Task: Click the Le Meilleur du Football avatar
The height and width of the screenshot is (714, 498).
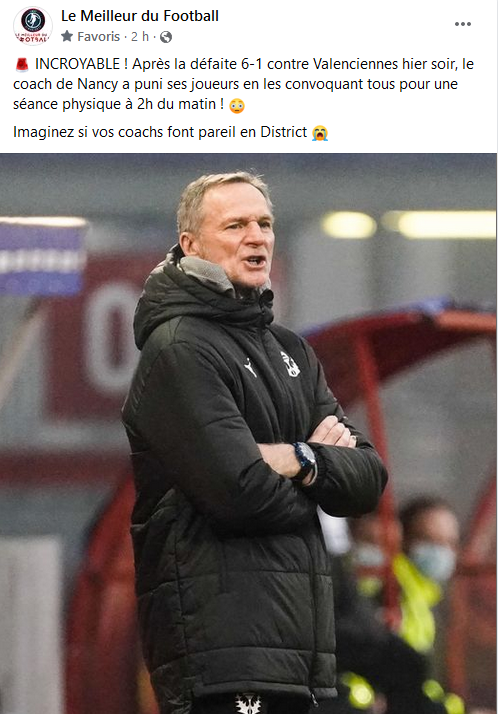Action: coord(32,25)
